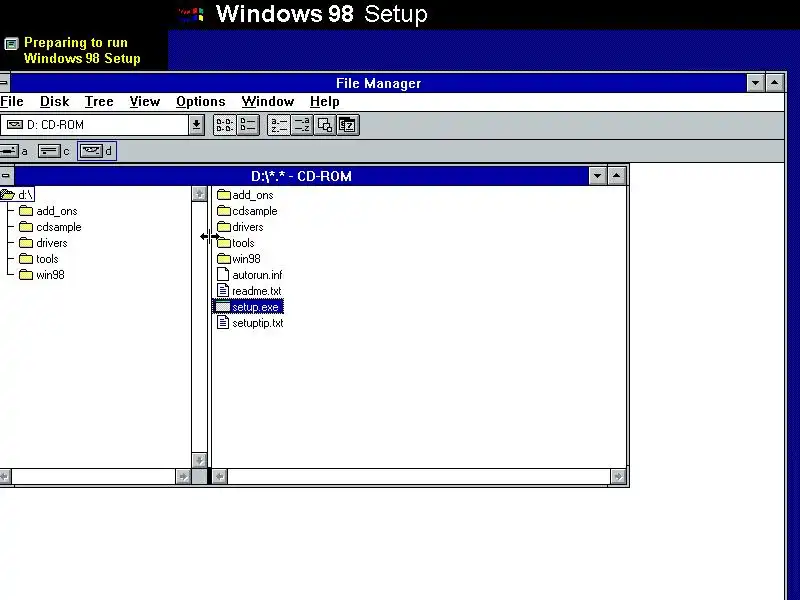Viewport: 800px width, 600px height.
Task: Maximize the D:\*.* - CD-ROM child window
Action: 616,176
